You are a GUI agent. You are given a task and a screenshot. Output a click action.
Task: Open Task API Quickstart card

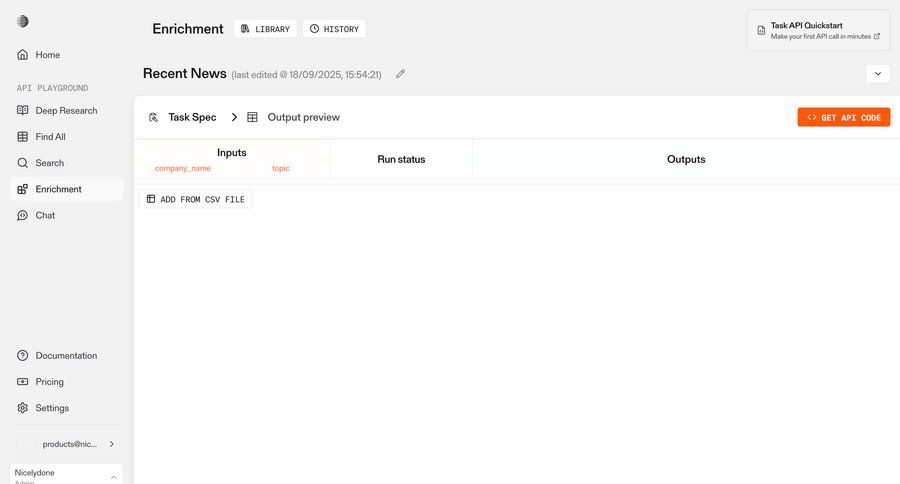(818, 30)
